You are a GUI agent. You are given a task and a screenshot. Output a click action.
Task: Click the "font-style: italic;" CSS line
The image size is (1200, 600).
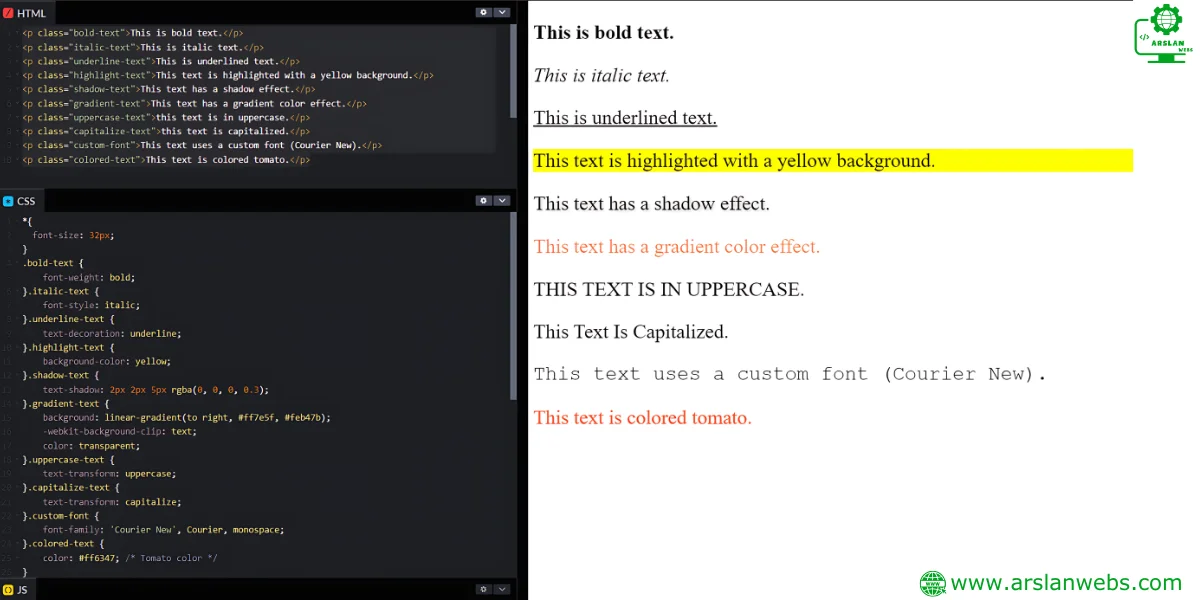(x=91, y=305)
